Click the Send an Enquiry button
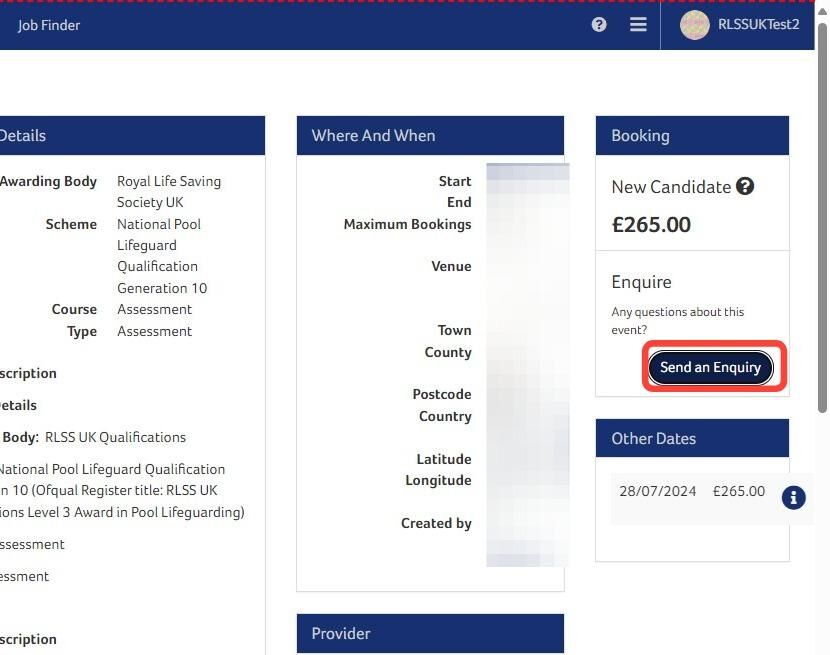Image resolution: width=830 pixels, height=655 pixels. click(710, 367)
